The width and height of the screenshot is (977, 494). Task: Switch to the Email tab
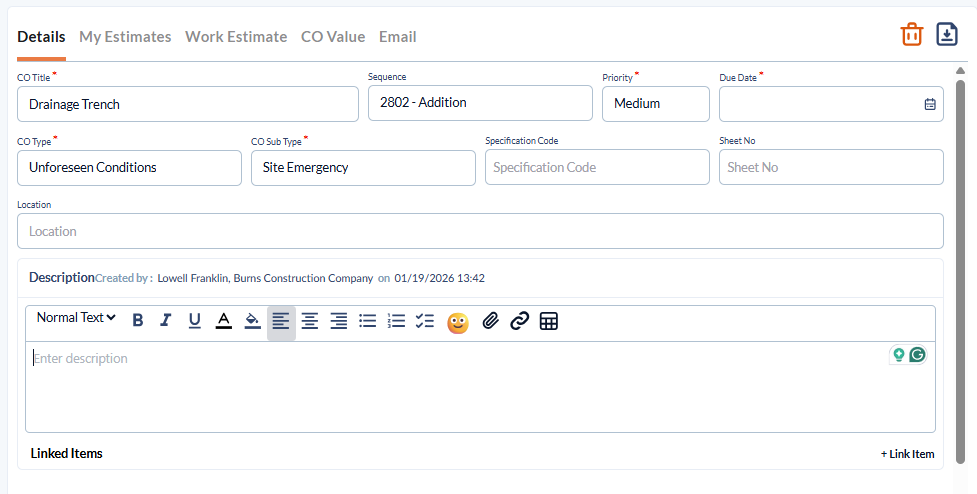coord(398,37)
